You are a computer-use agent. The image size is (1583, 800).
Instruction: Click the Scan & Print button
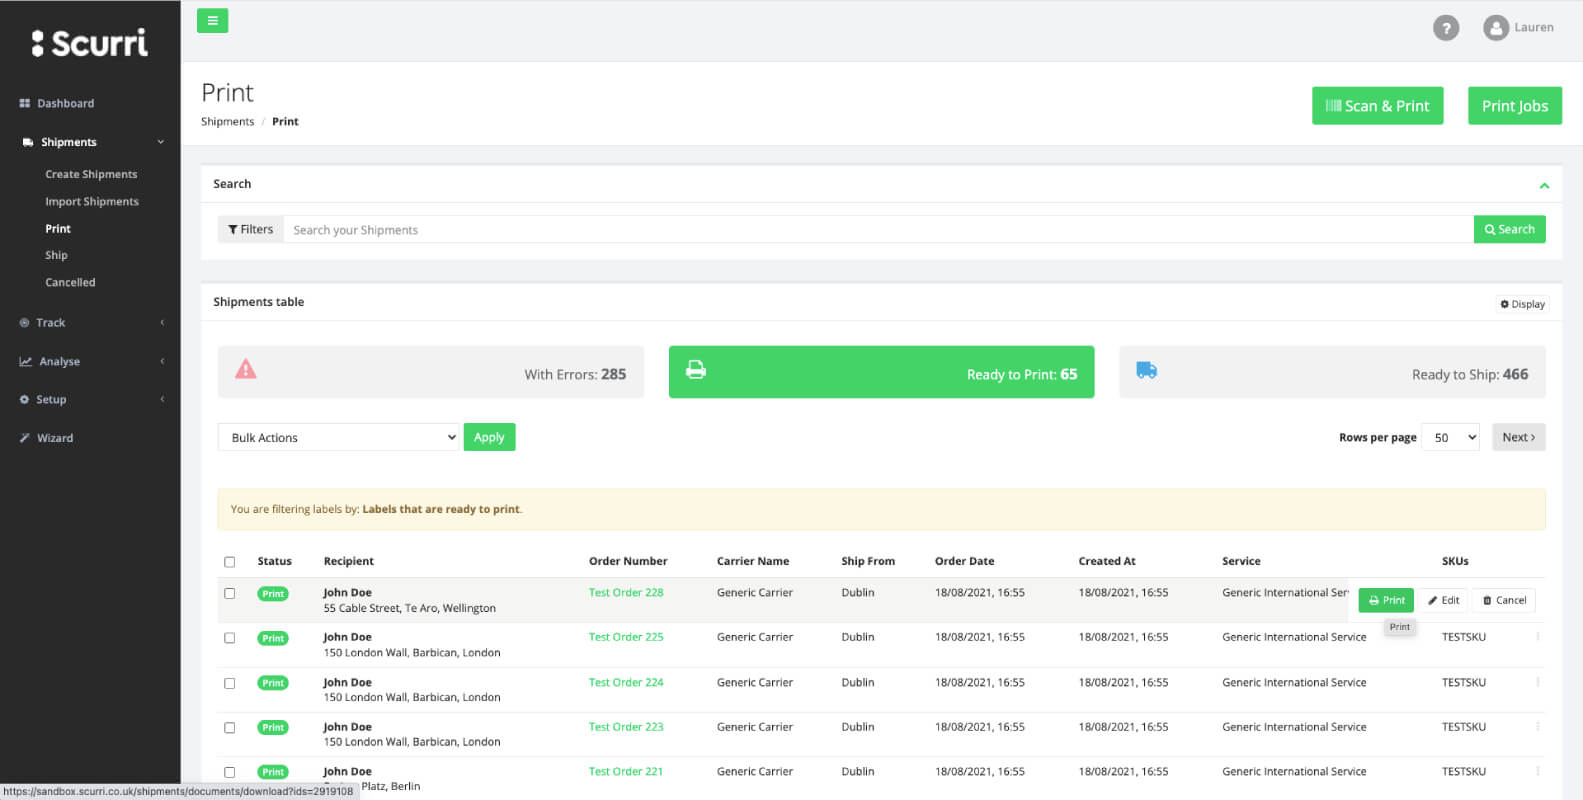[1377, 106]
